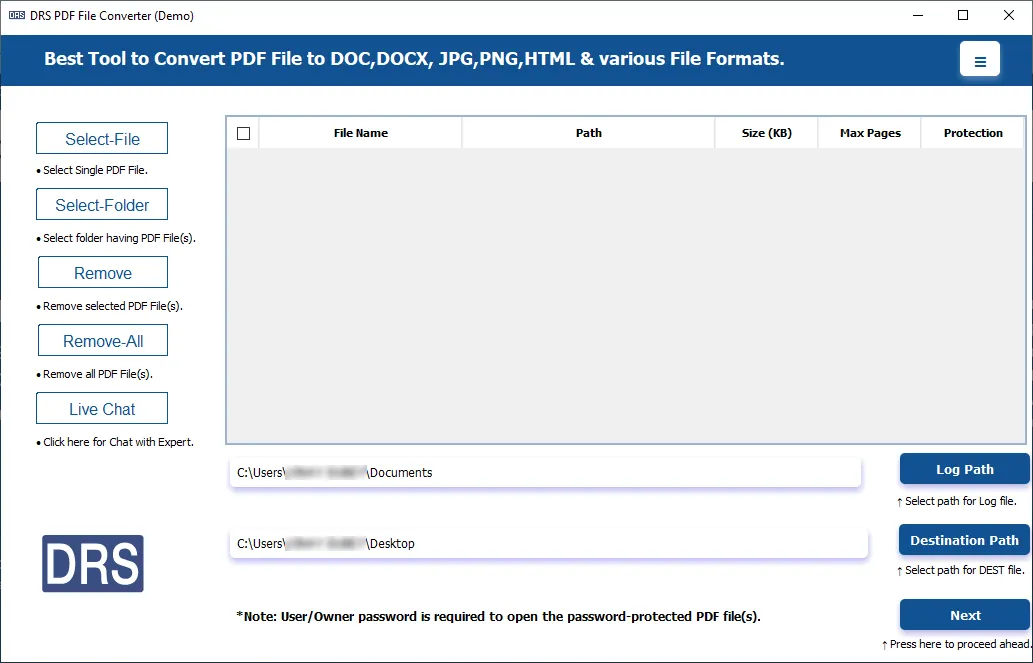
Task: Click the Destination Path button
Action: 964,540
